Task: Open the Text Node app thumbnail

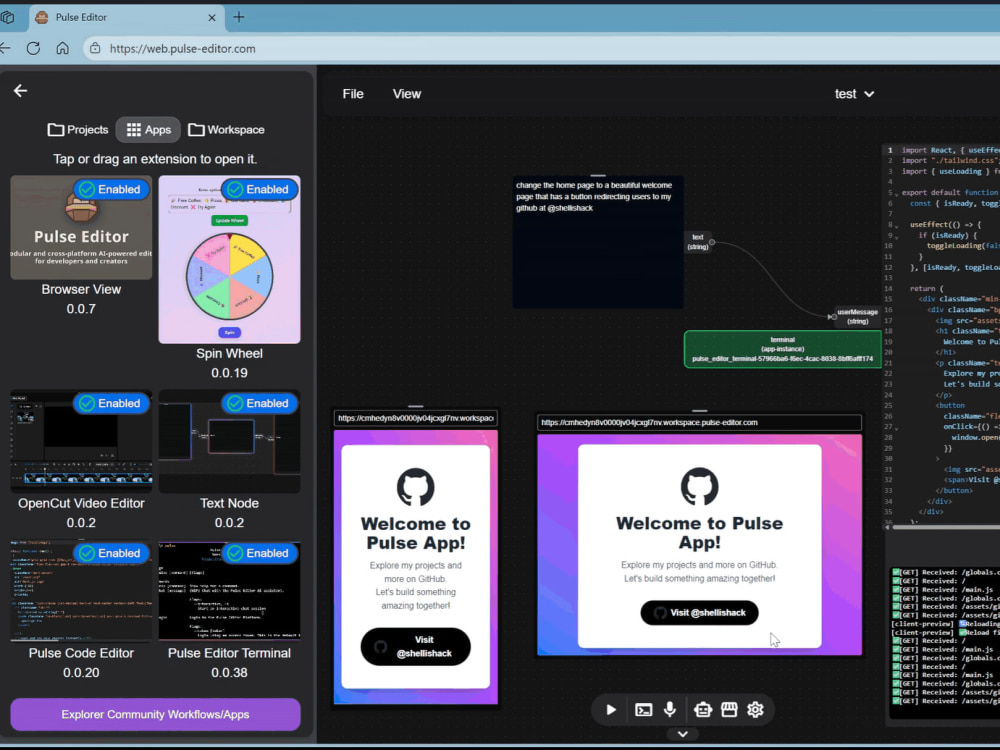Action: pos(230,441)
